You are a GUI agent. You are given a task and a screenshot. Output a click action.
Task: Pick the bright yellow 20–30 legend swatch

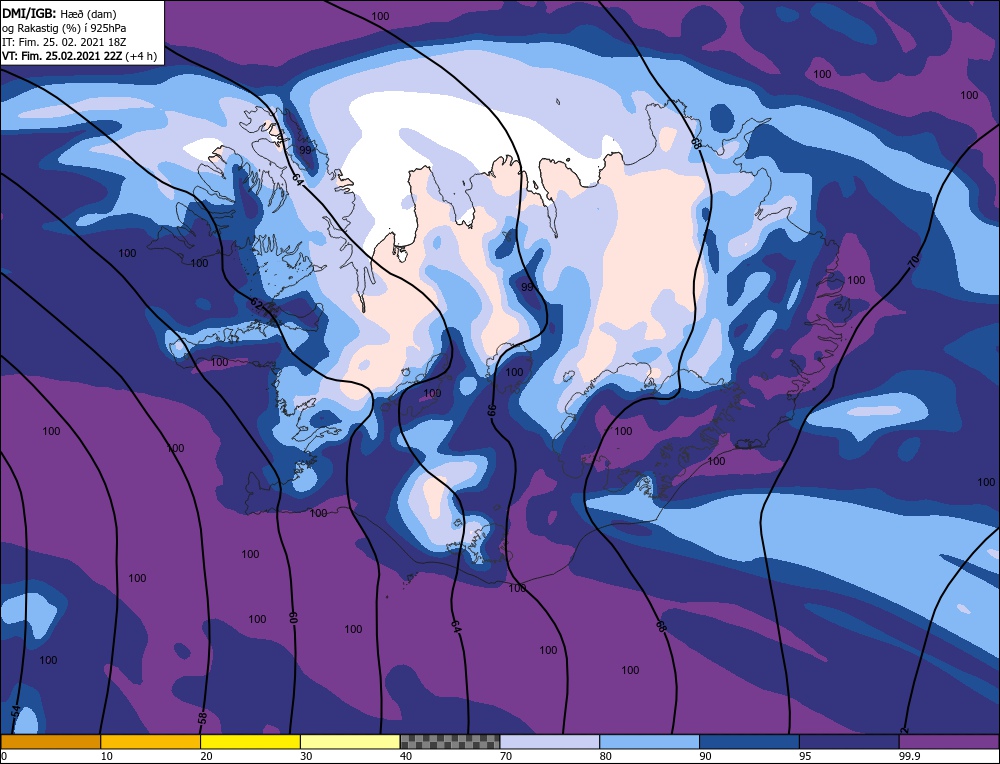point(251,742)
